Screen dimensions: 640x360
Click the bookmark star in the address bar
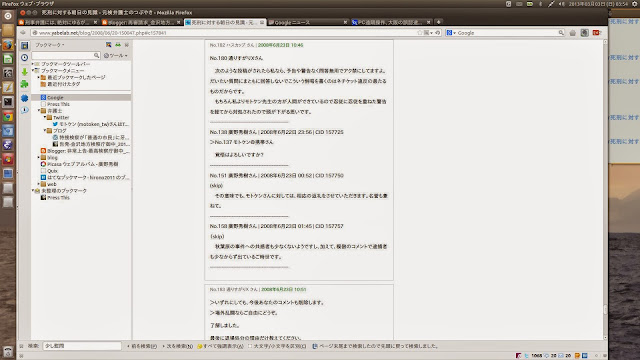[x=420, y=33]
